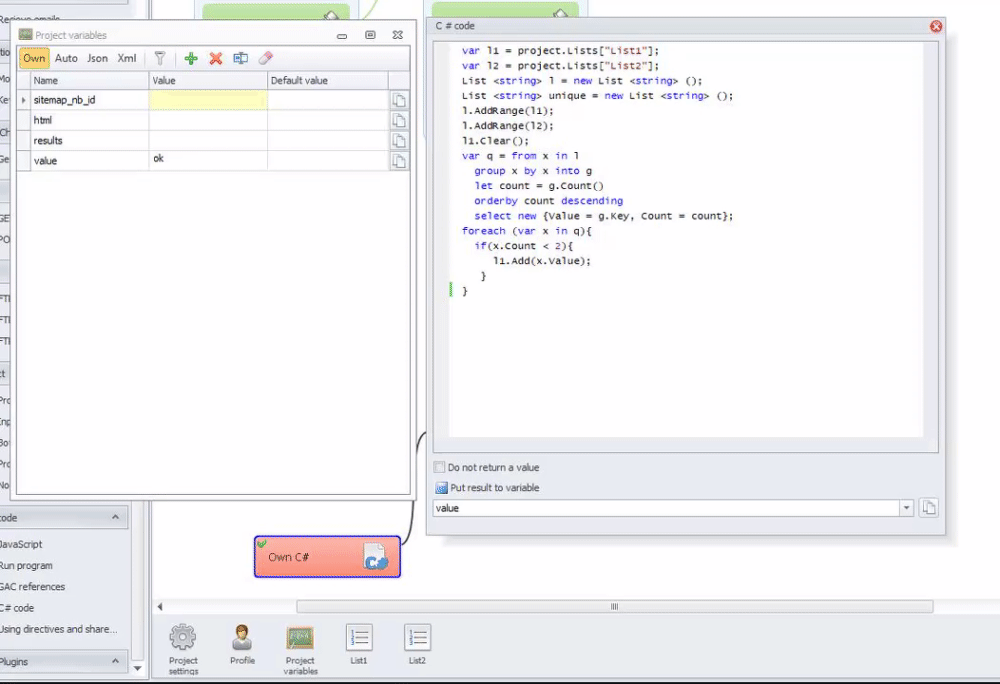The height and width of the screenshot is (684, 1000).
Task: Maximize the Project variables window
Action: click(370, 35)
